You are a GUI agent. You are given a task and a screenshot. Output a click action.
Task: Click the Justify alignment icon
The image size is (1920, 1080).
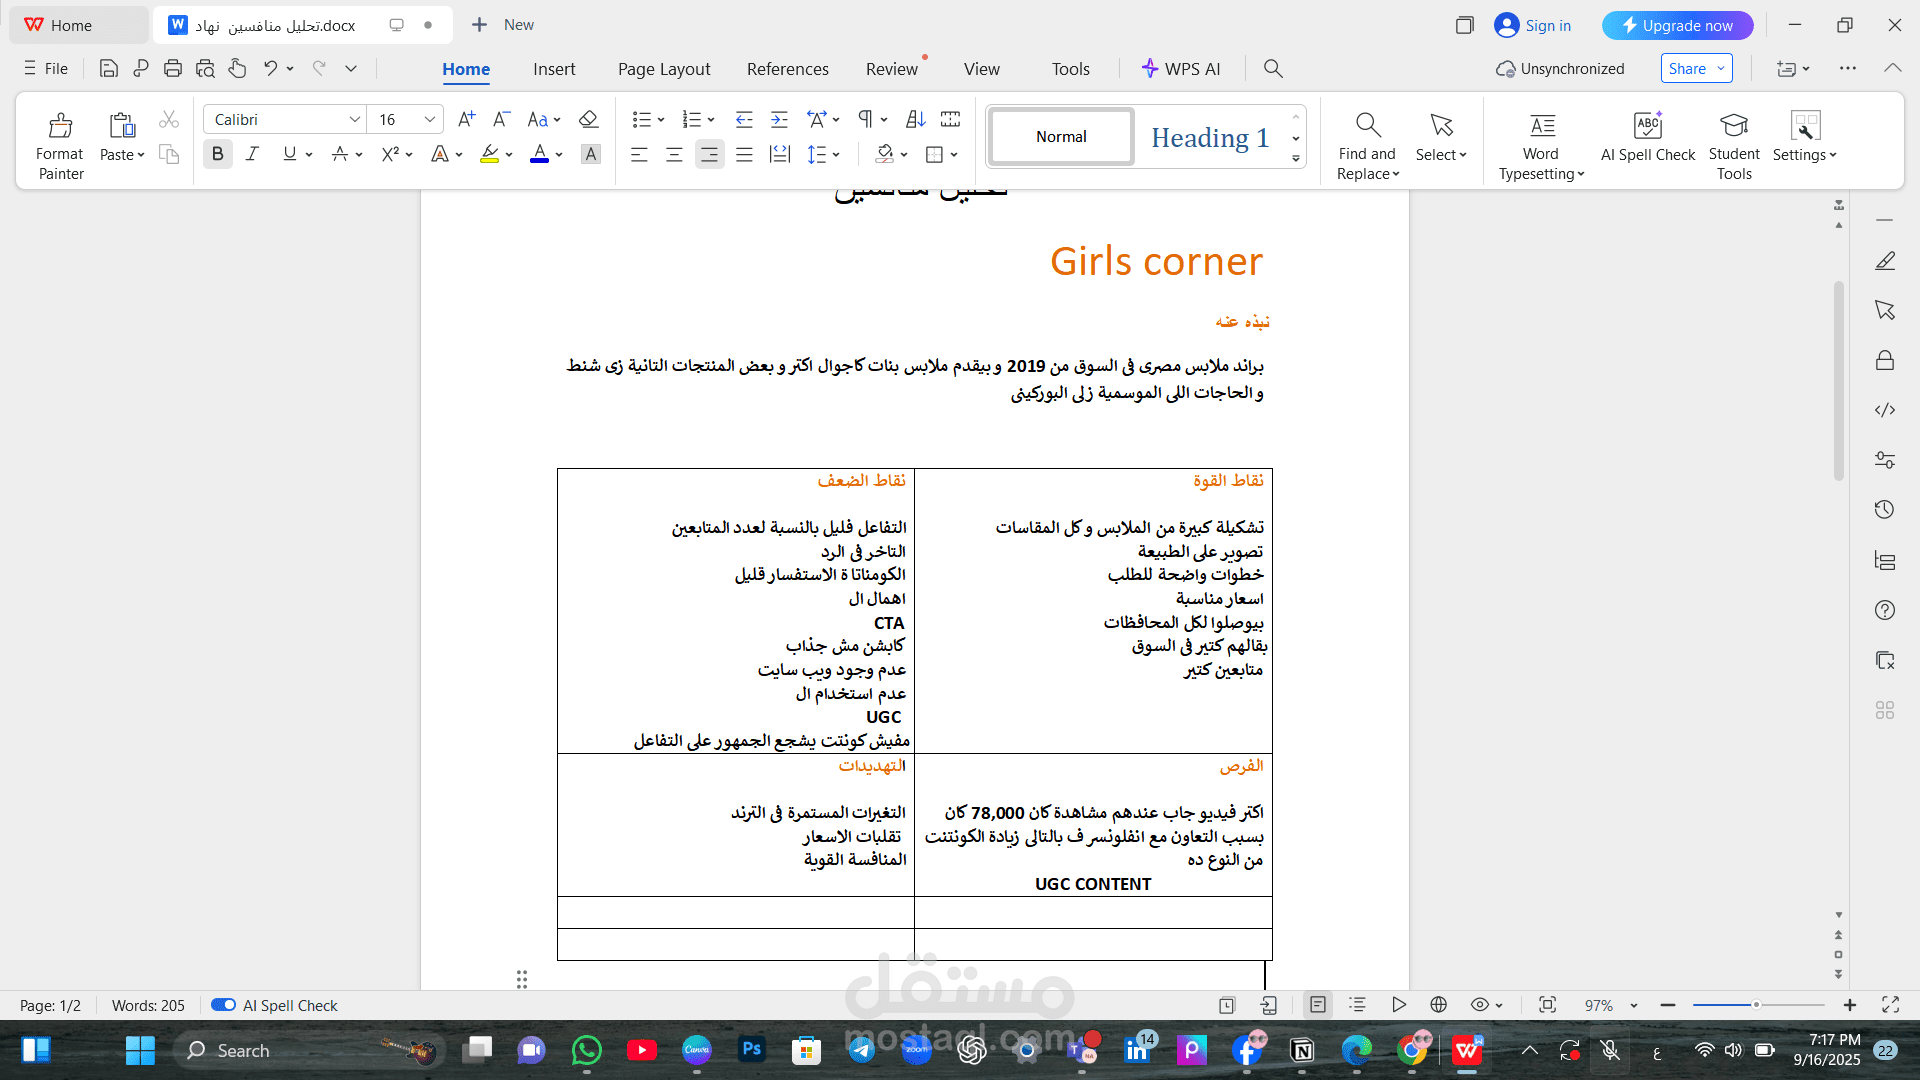coord(744,154)
